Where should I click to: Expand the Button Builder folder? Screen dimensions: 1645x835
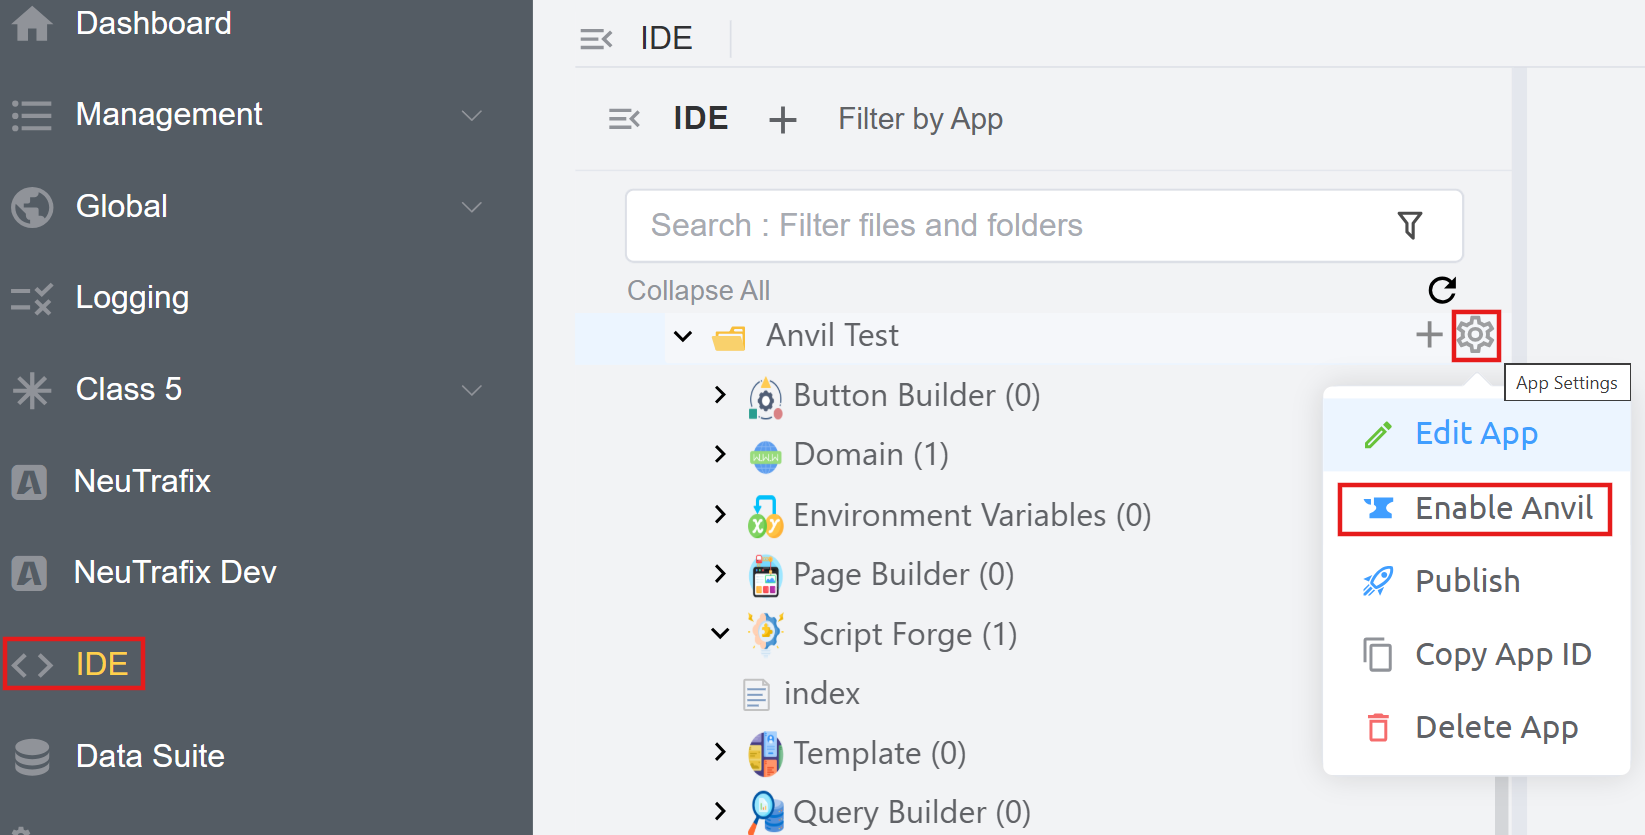click(x=720, y=395)
